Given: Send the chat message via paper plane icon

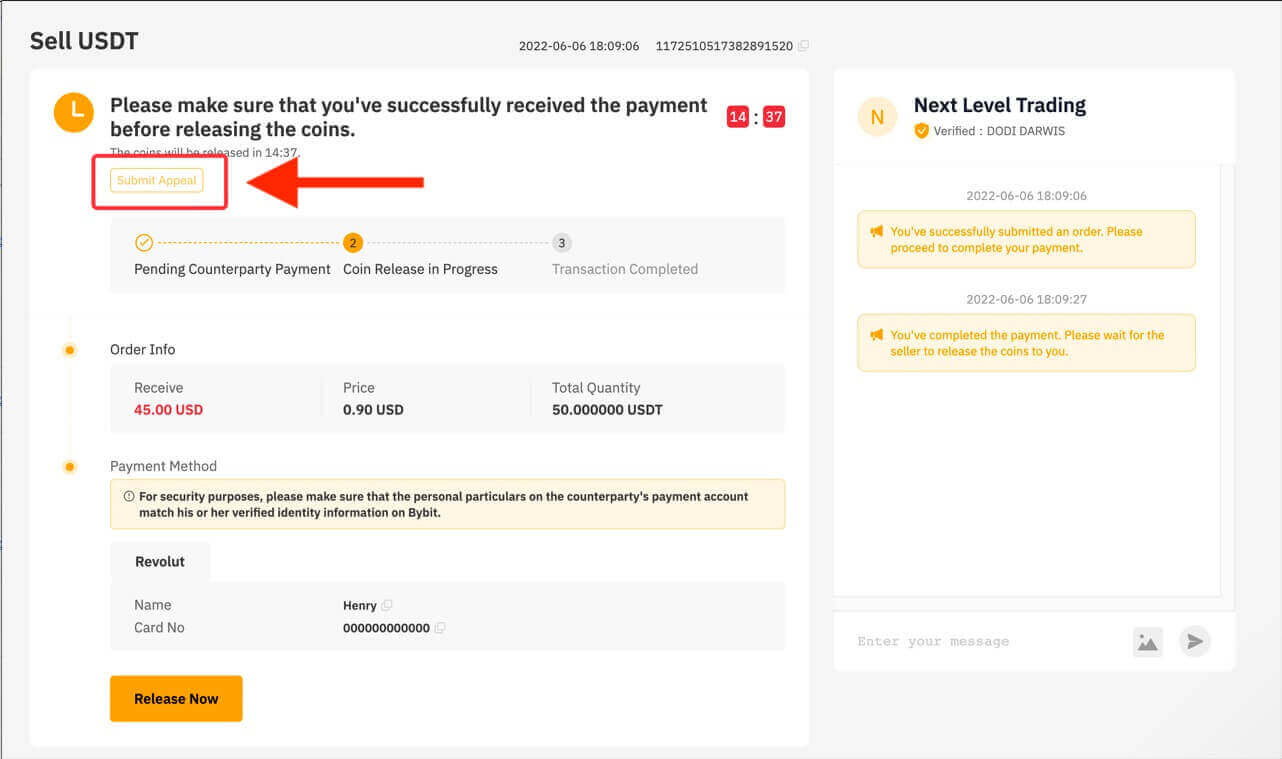Looking at the screenshot, I should pos(1194,642).
